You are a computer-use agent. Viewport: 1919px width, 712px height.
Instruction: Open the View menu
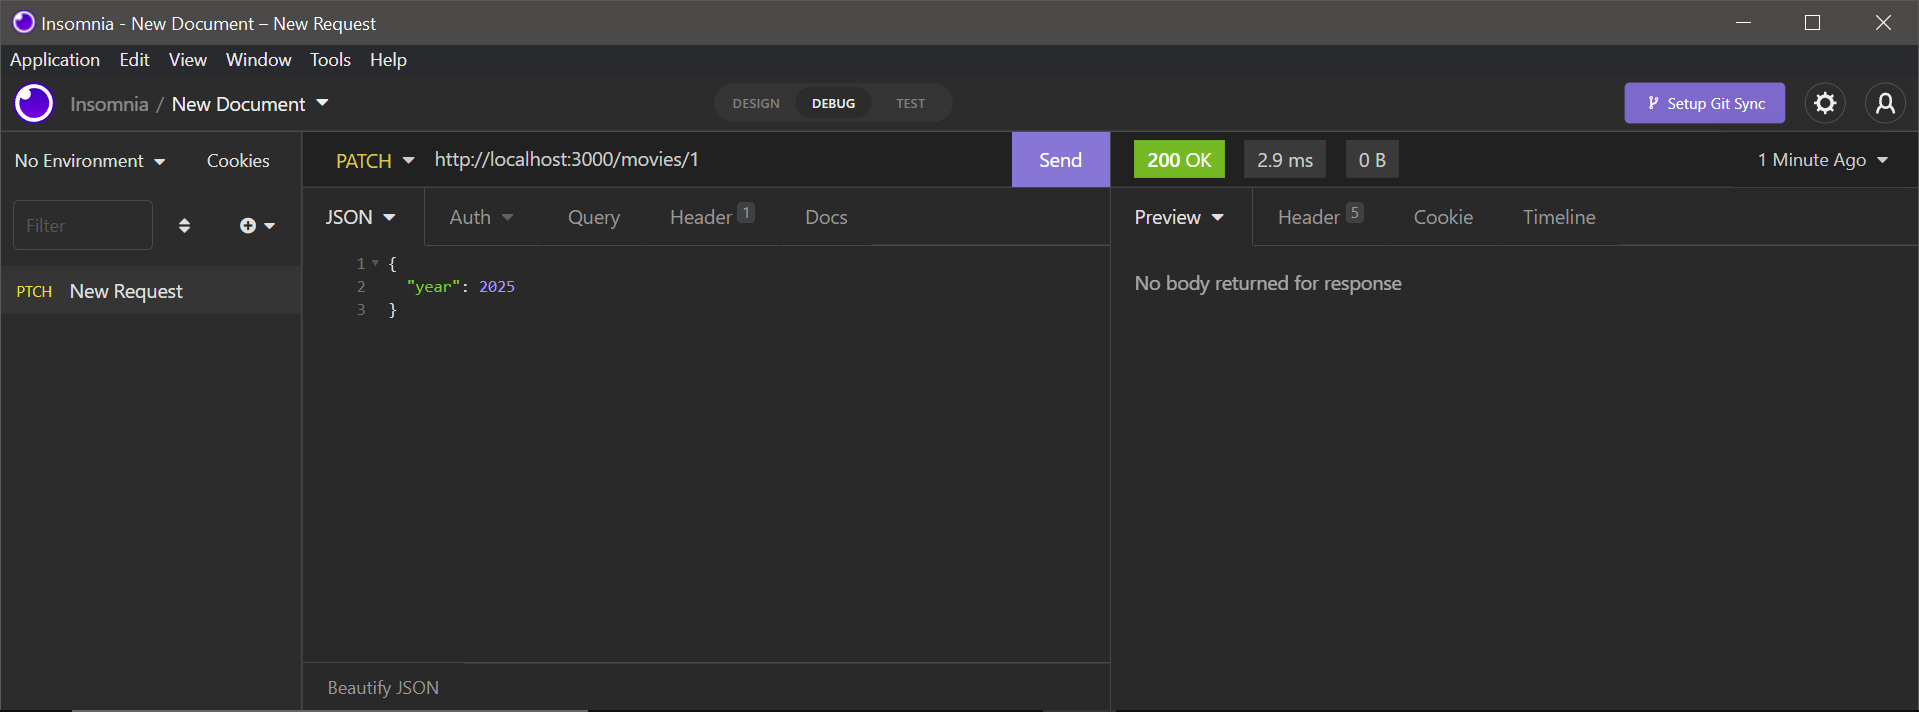[x=188, y=60]
